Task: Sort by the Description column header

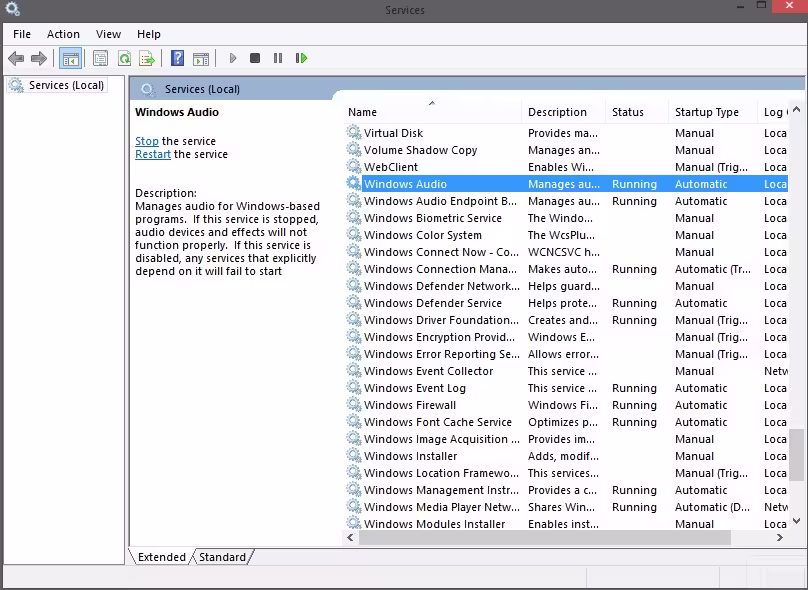Action: [x=564, y=112]
